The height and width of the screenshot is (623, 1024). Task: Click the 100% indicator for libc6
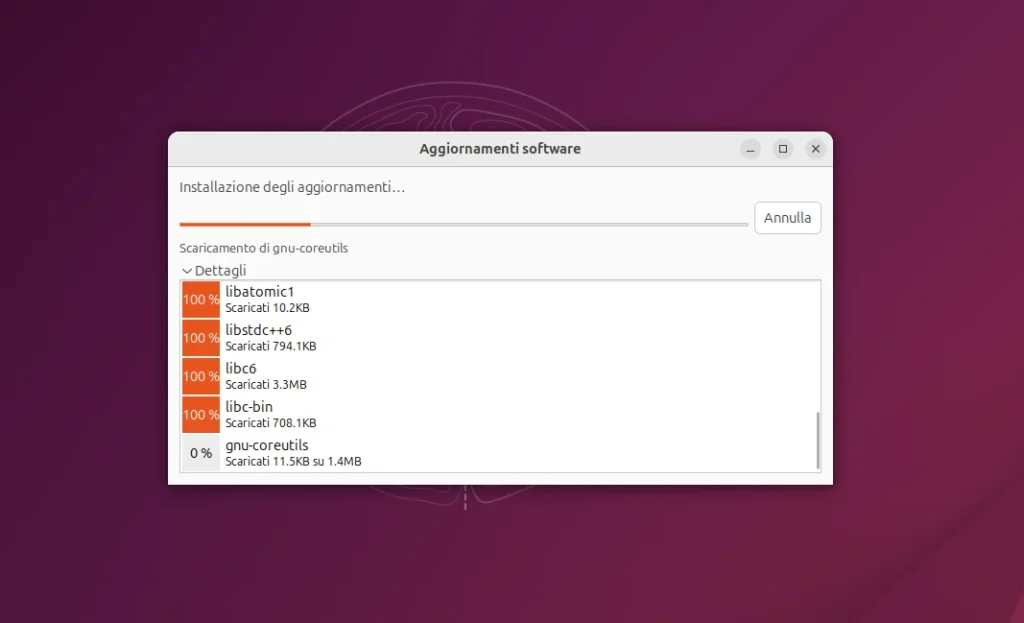(x=200, y=375)
